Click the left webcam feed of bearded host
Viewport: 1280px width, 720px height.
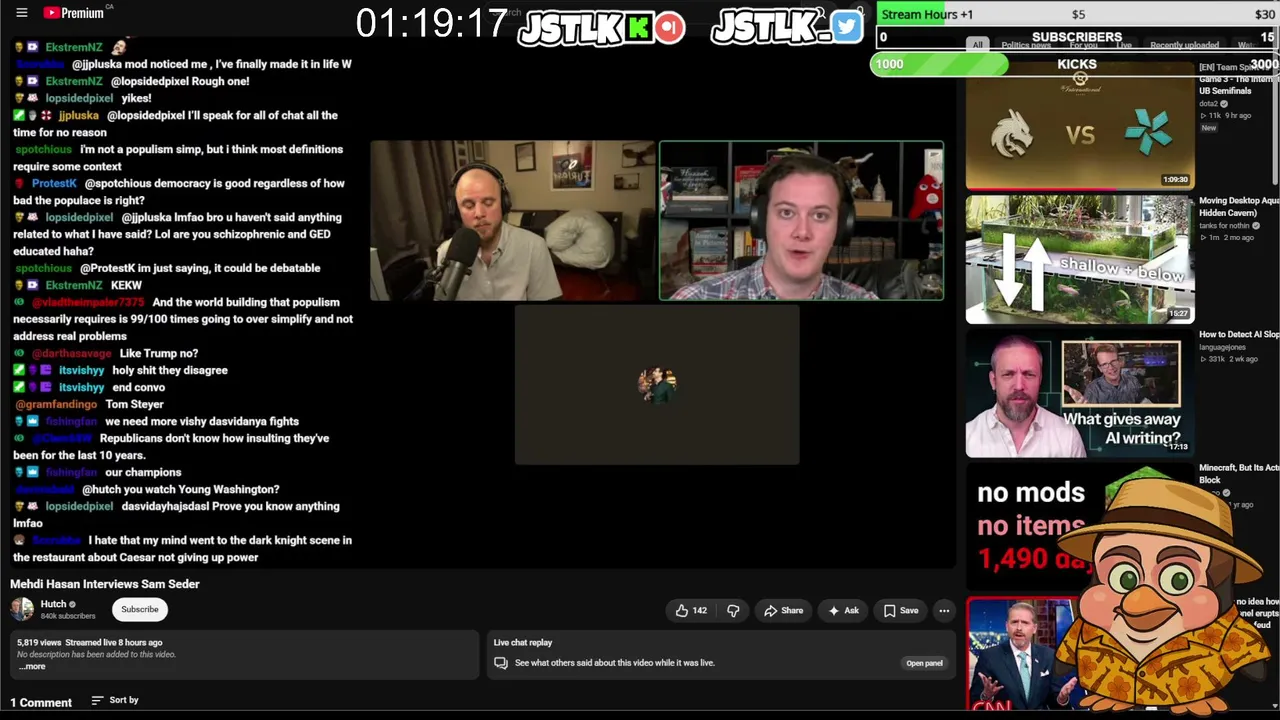click(x=513, y=221)
